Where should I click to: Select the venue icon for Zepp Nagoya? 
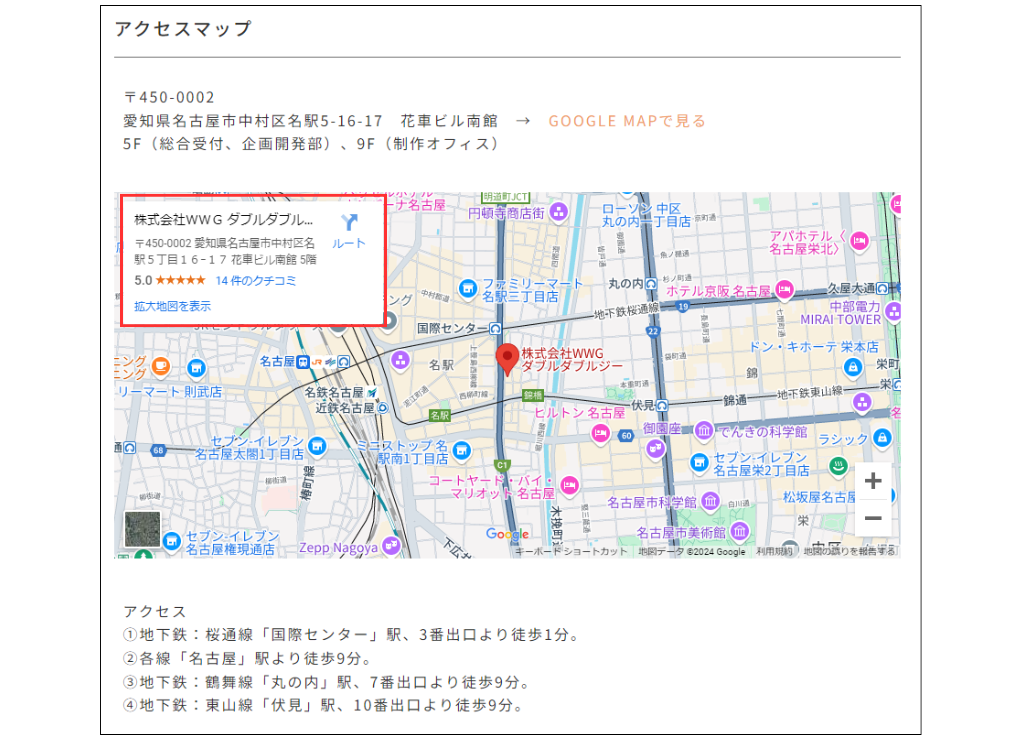pos(390,546)
